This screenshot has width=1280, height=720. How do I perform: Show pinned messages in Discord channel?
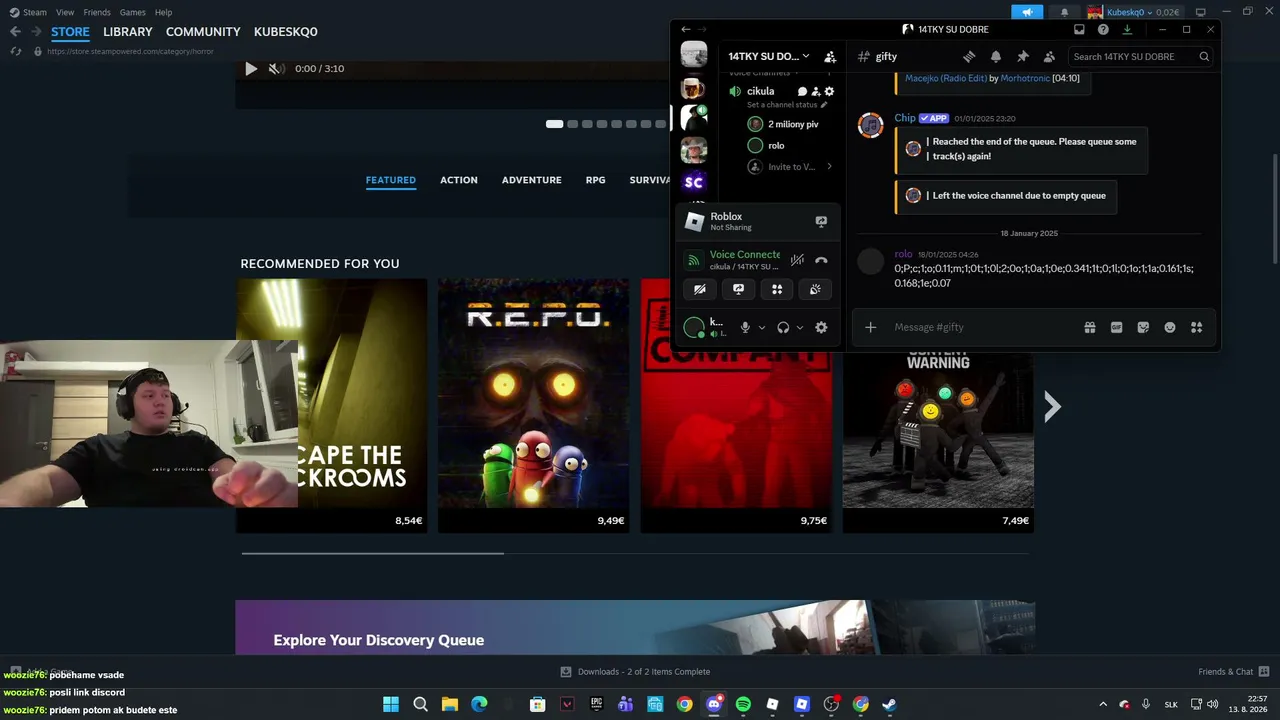tap(1022, 57)
